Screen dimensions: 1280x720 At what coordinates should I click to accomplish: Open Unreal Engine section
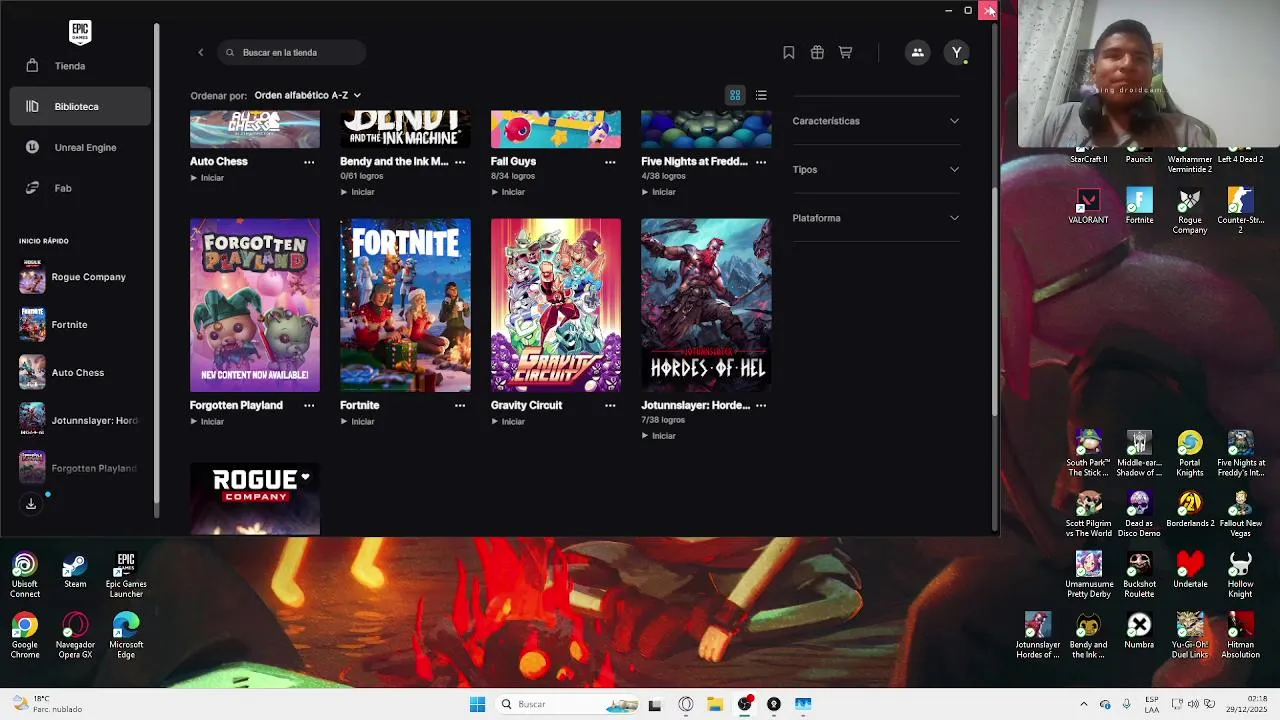(80, 147)
